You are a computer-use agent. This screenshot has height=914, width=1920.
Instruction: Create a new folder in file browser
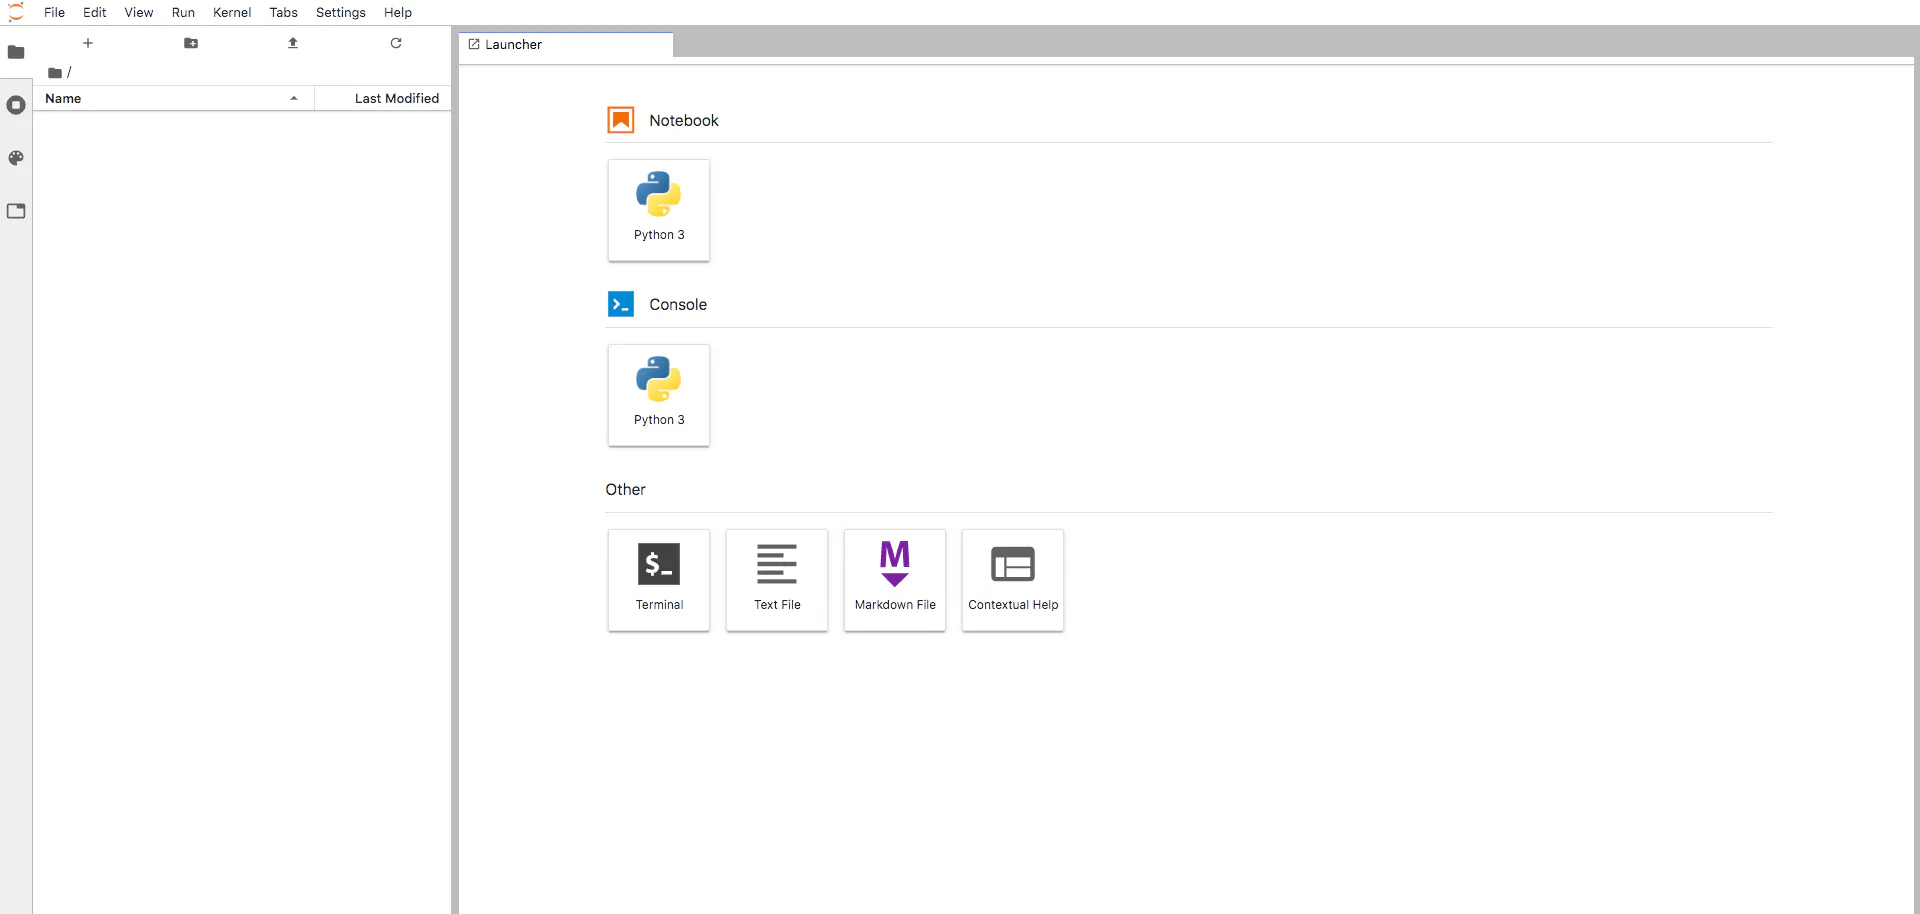coord(191,43)
